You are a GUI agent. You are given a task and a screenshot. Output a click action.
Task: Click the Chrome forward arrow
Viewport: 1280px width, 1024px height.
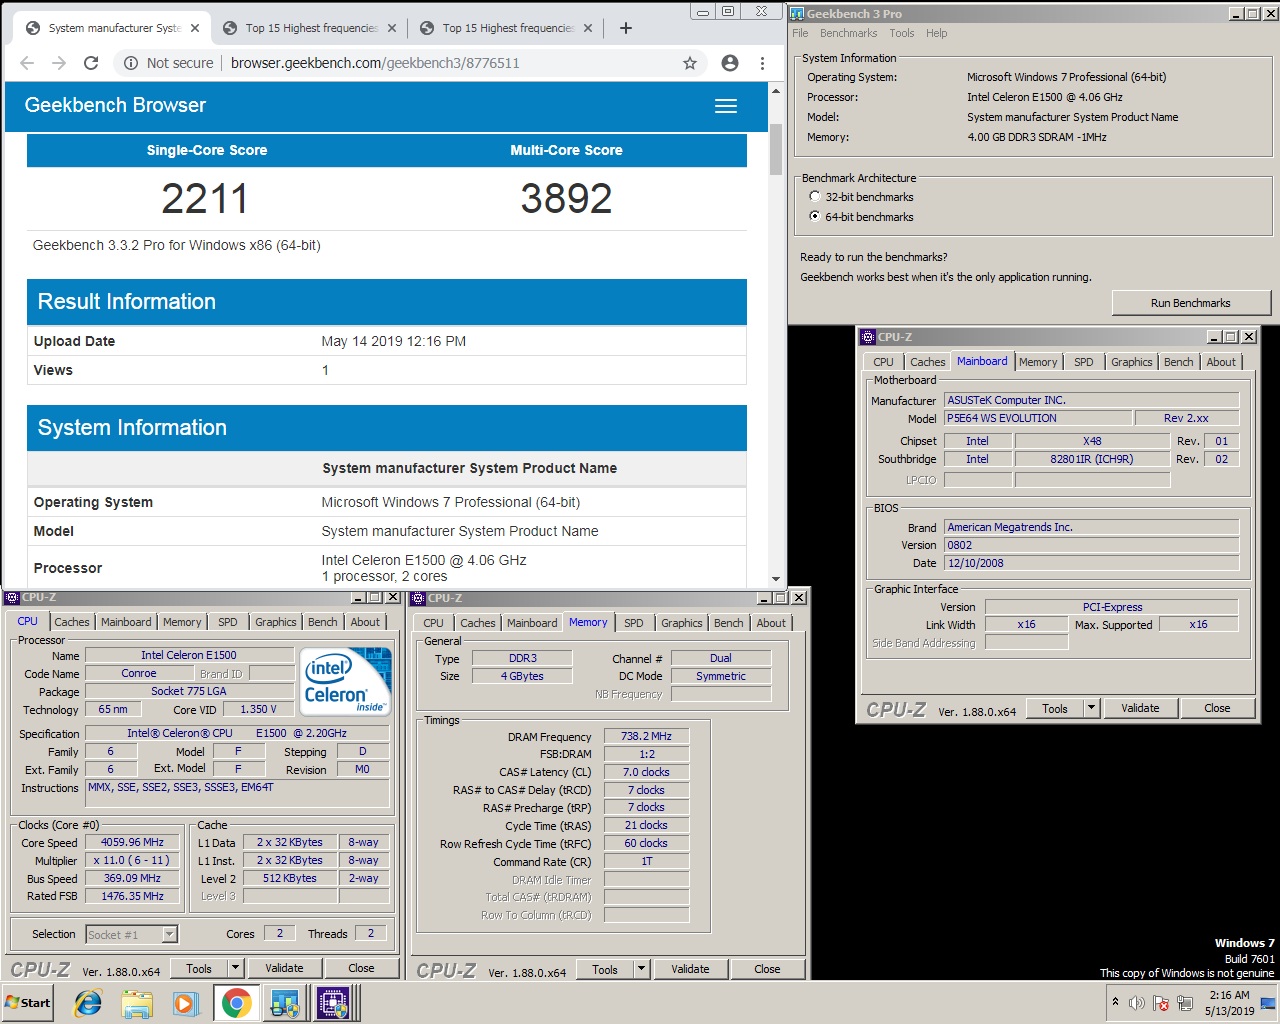[59, 63]
